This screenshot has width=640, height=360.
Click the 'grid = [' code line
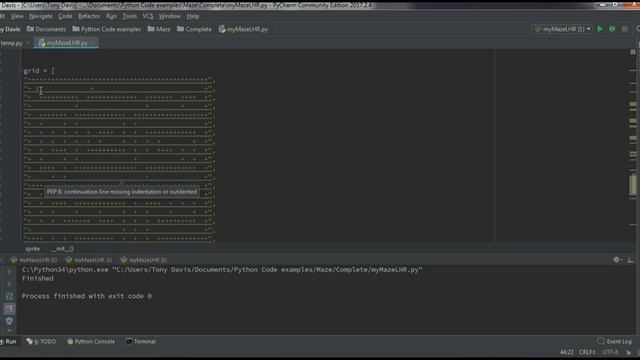tap(39, 71)
